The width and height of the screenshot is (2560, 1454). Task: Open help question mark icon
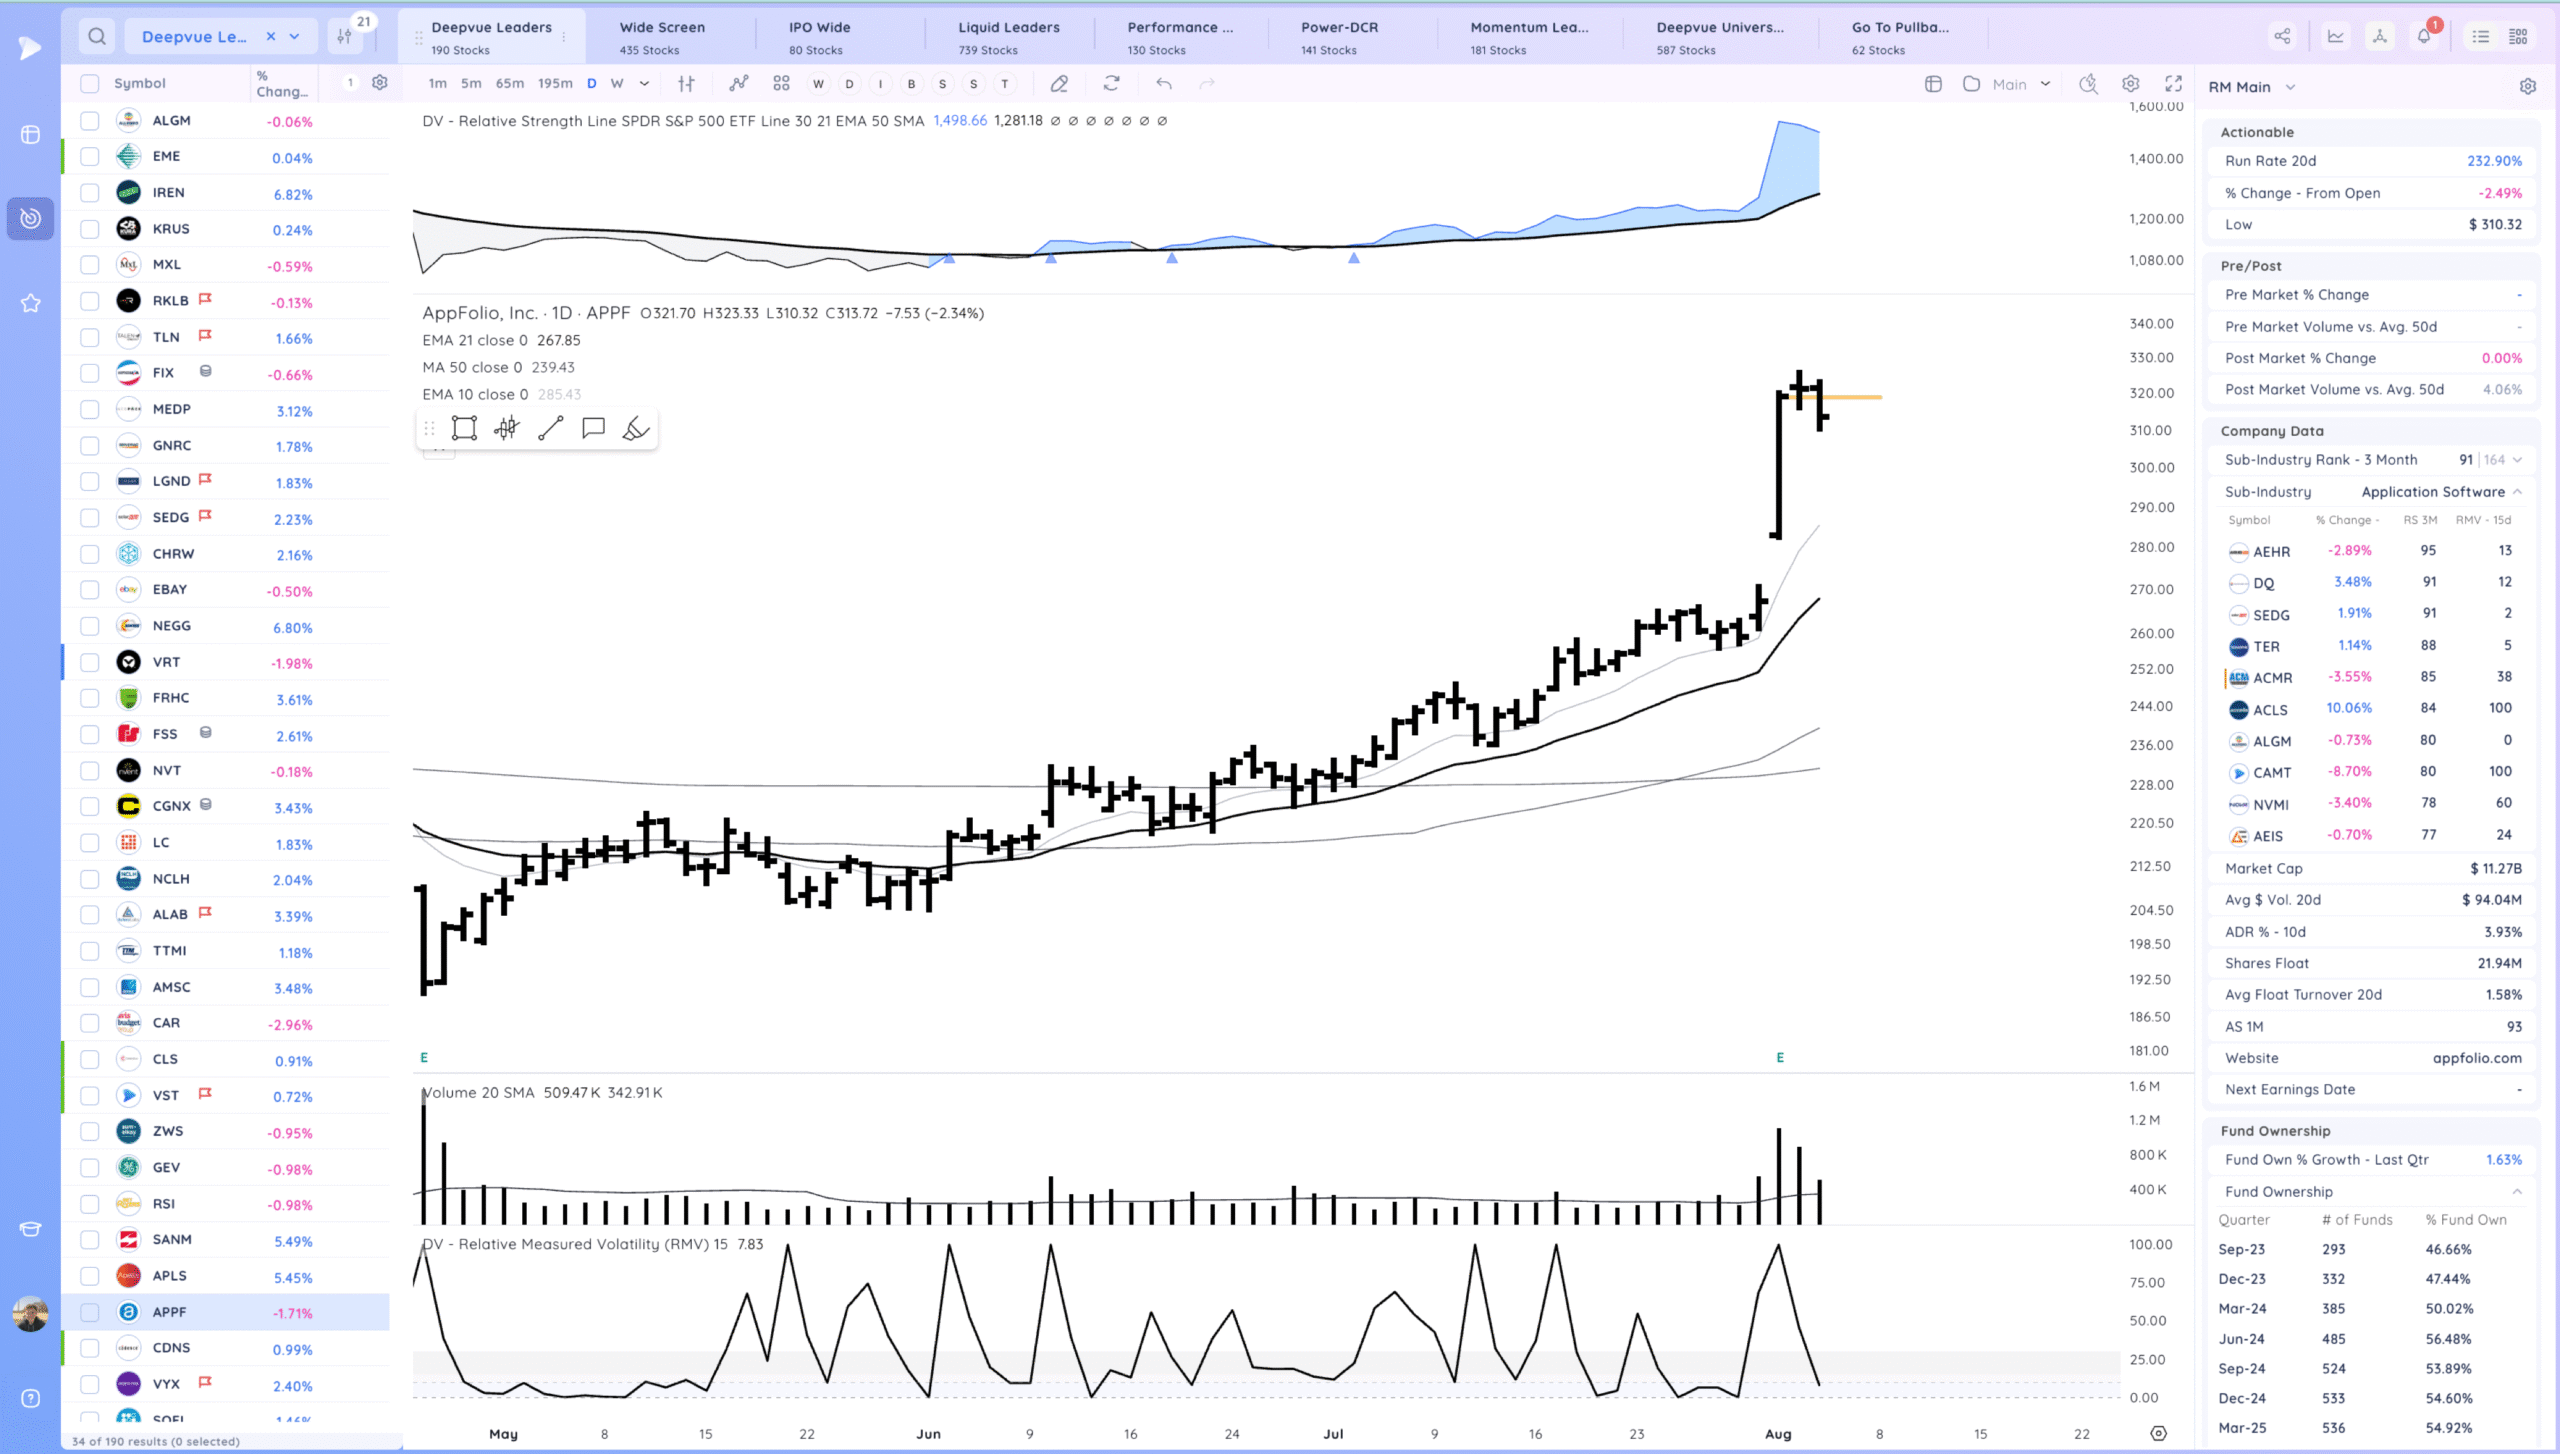tap(30, 1398)
